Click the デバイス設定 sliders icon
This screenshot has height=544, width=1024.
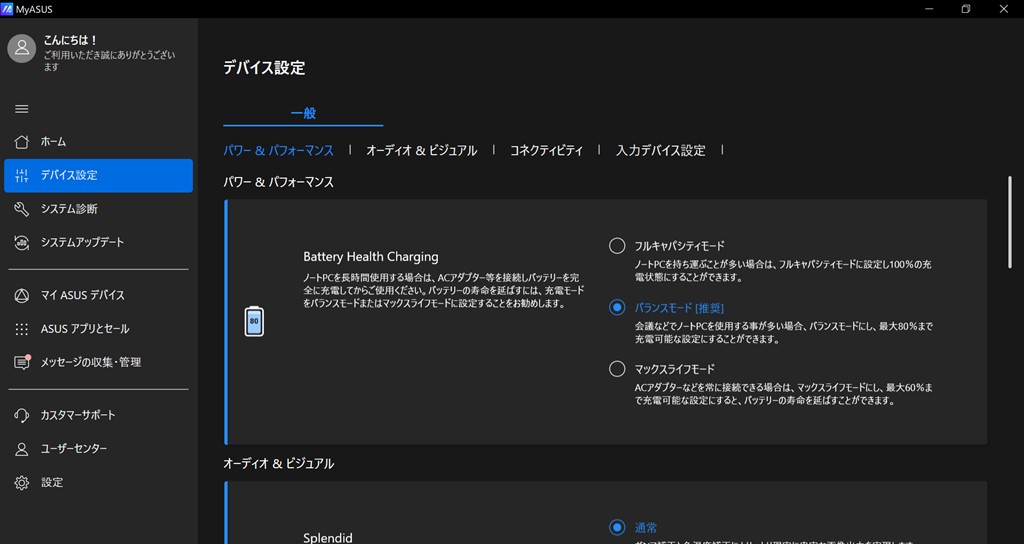[22, 176]
